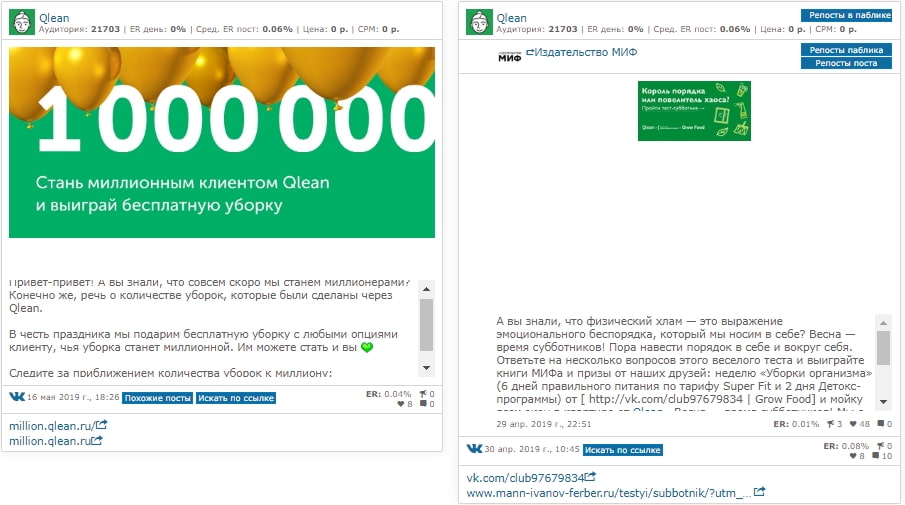Click the VK logo icon next to 30 апр. 2019

click(474, 448)
